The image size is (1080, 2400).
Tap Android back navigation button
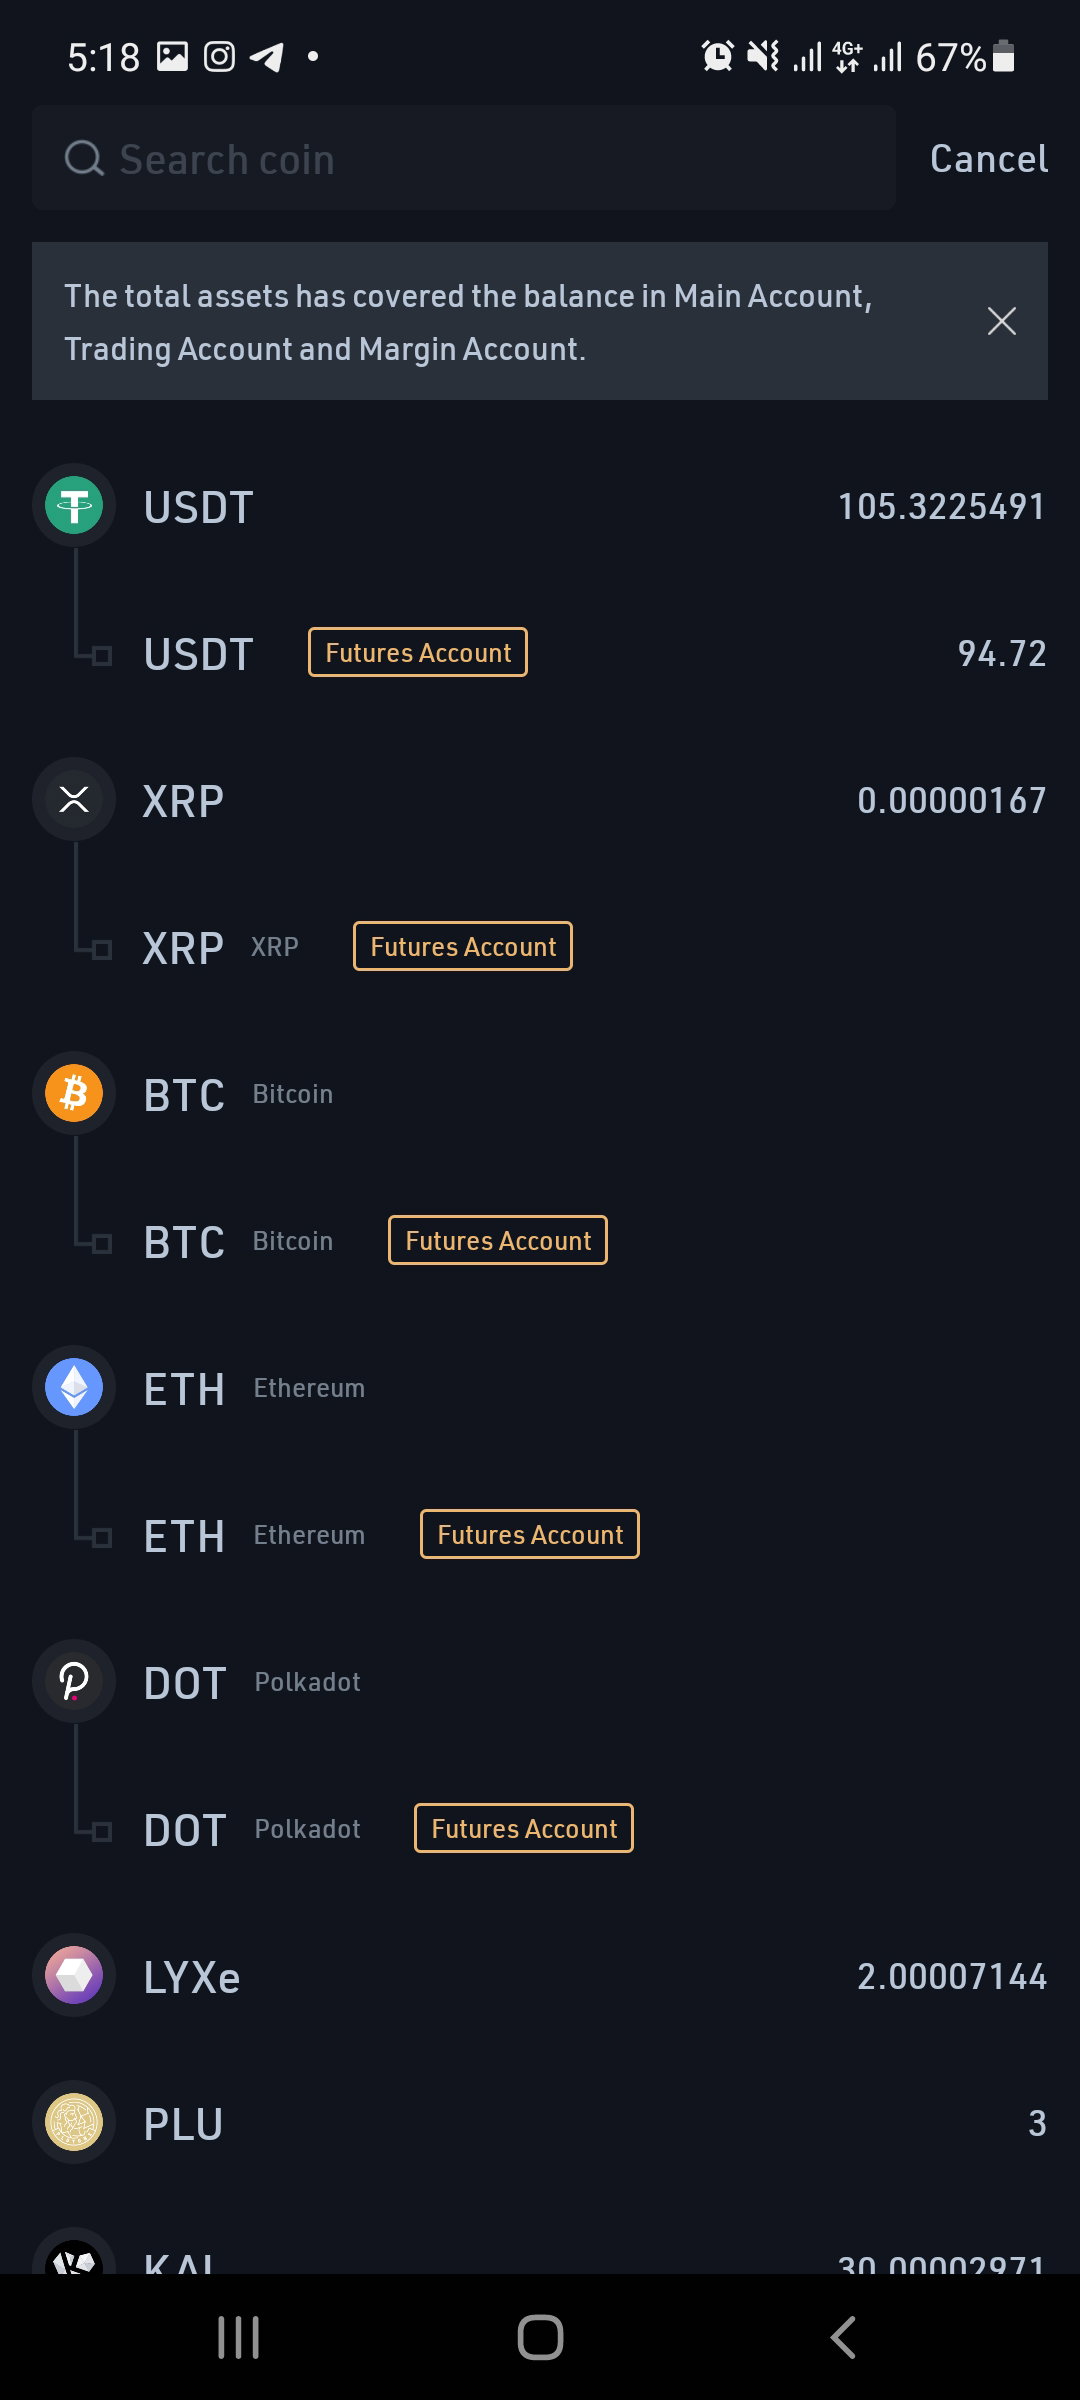(843, 2337)
